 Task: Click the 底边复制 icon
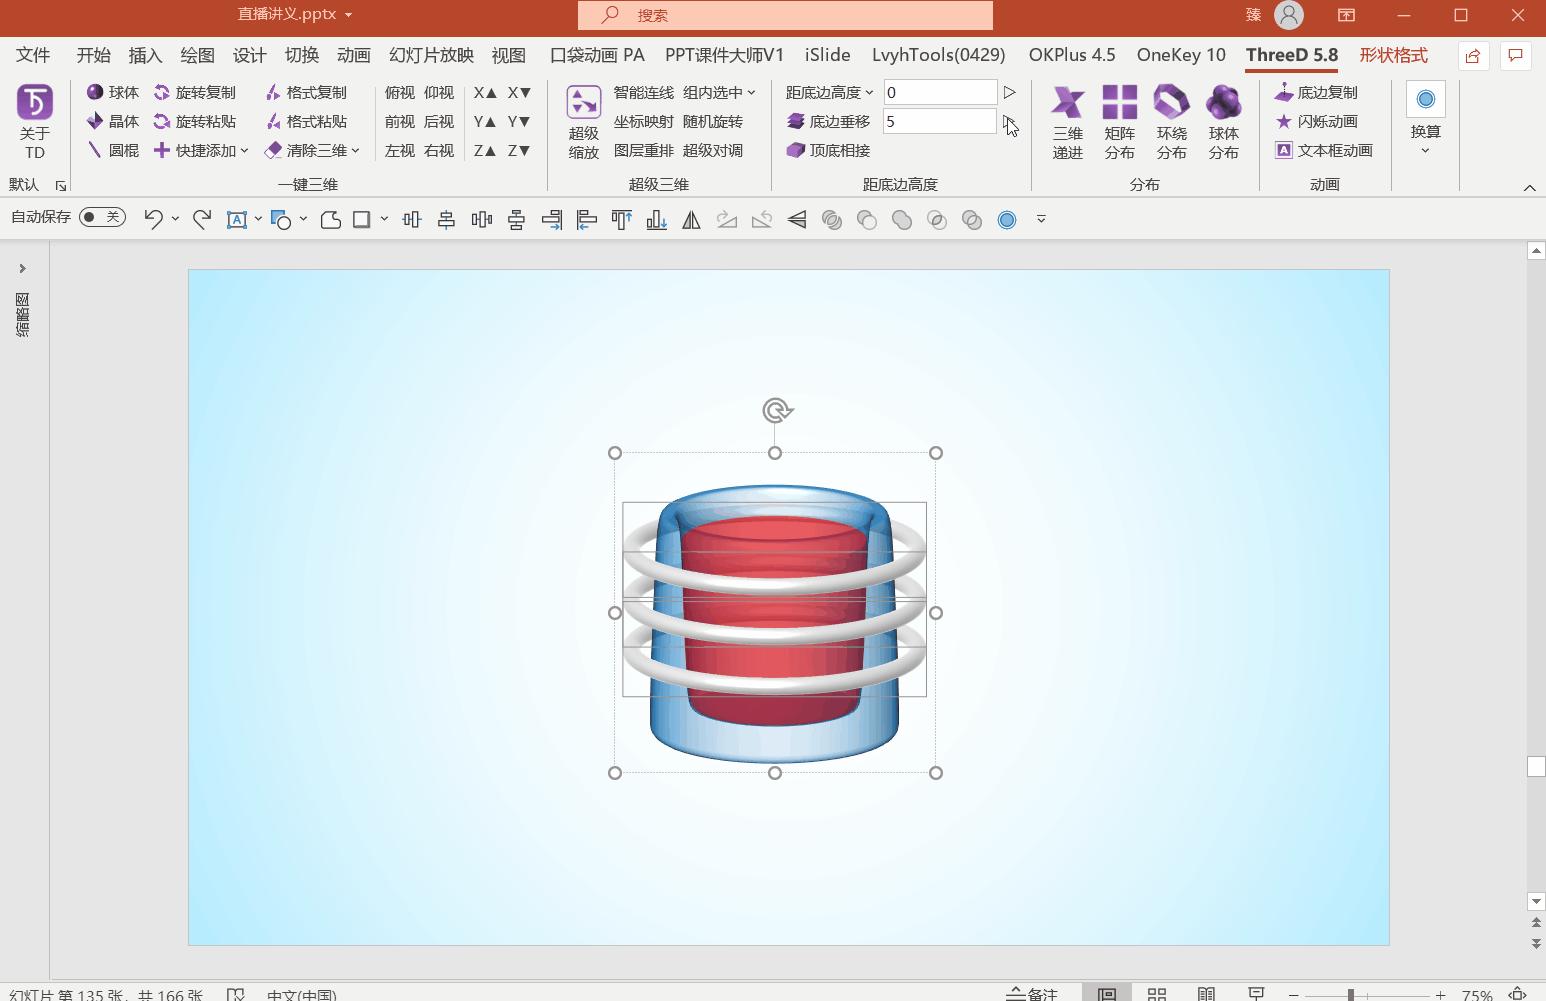click(1319, 91)
